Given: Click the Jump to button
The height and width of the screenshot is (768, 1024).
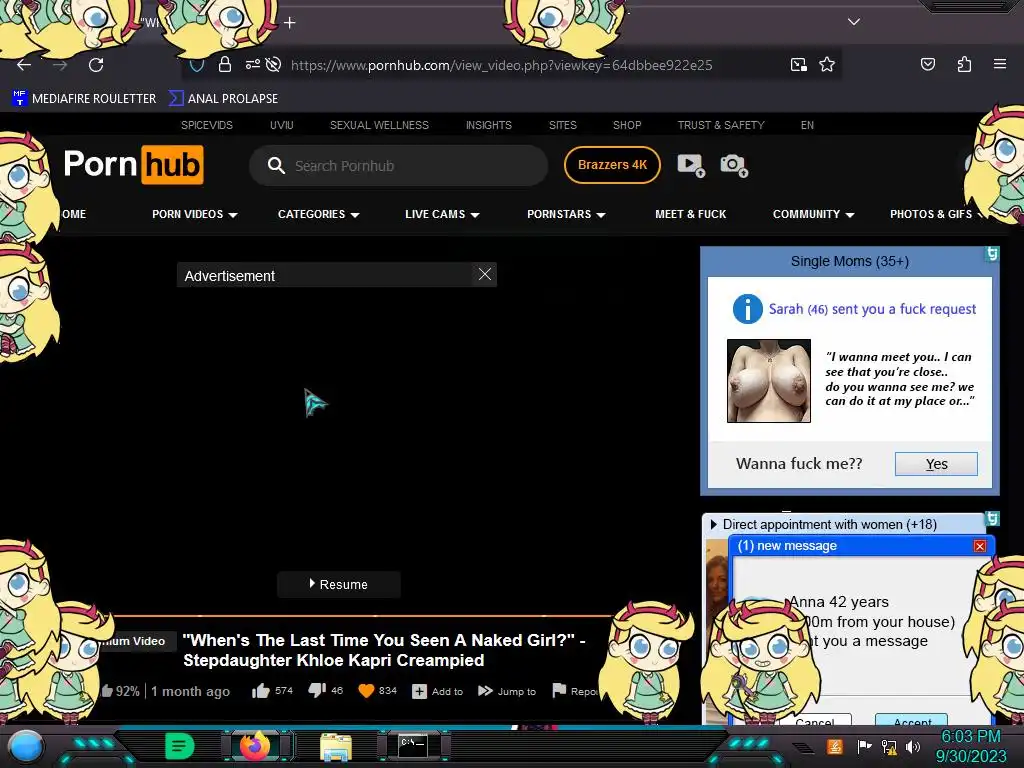Looking at the screenshot, I should click(507, 691).
